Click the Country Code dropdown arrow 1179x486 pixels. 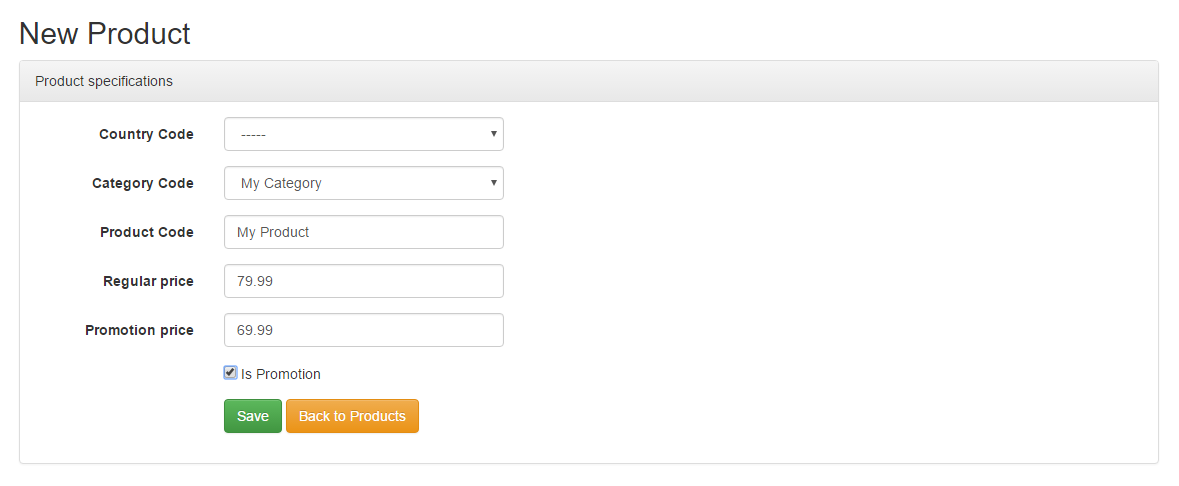[493, 134]
